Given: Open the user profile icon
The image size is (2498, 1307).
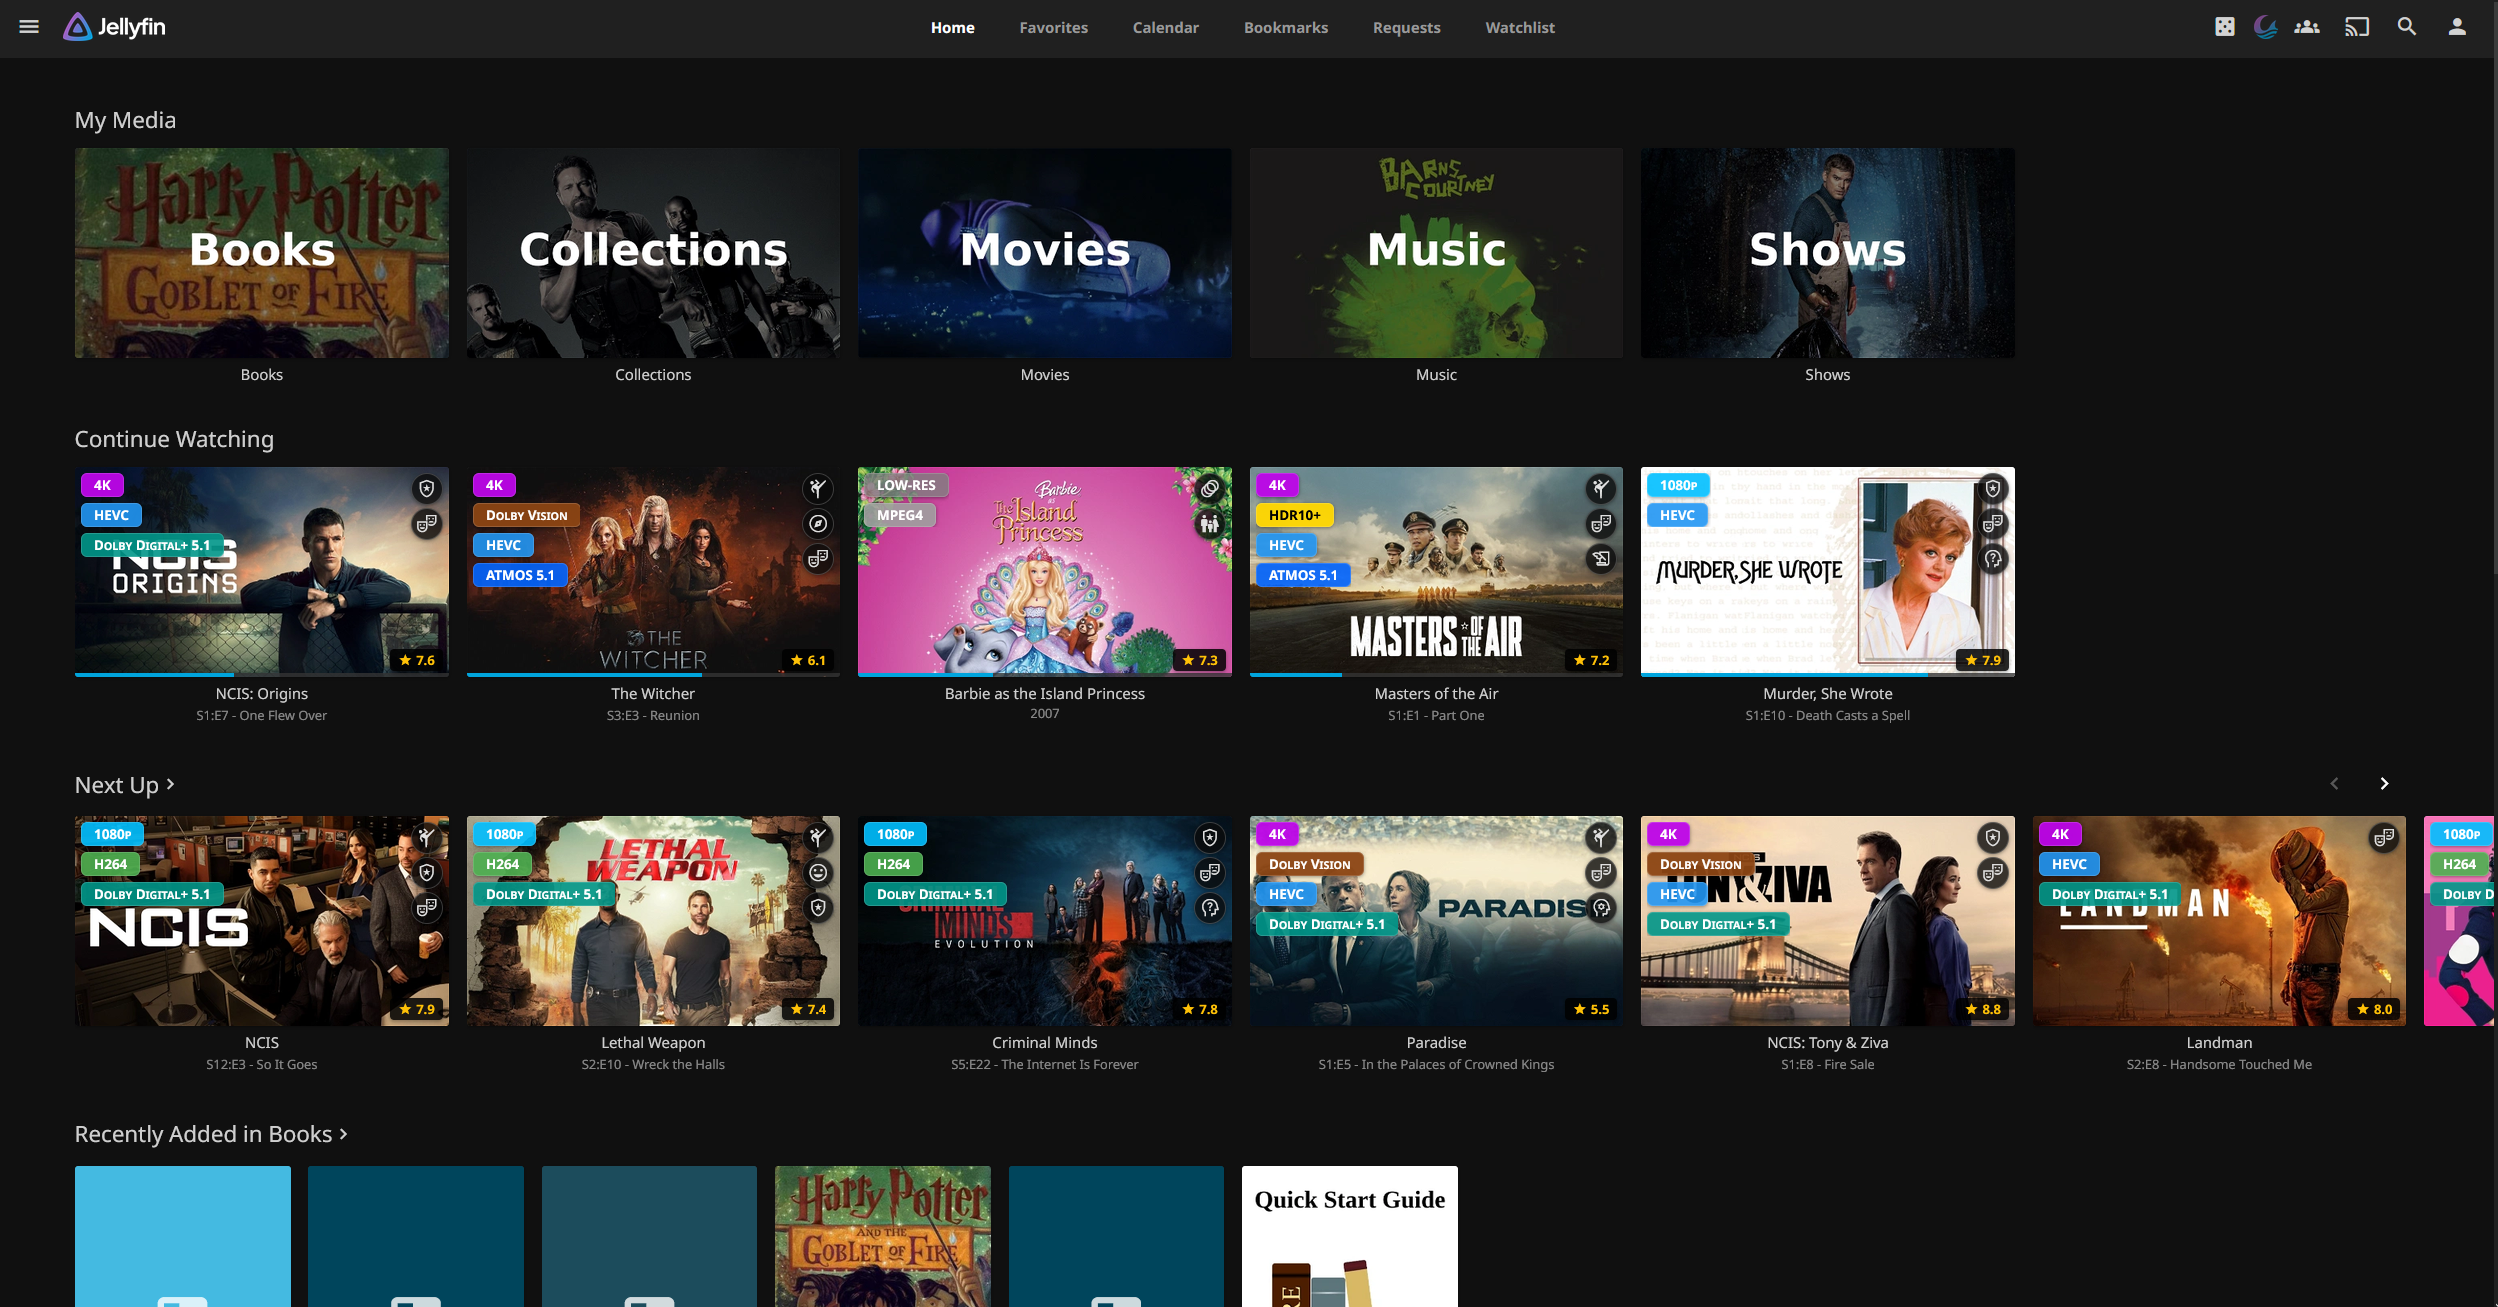Looking at the screenshot, I should (2457, 27).
